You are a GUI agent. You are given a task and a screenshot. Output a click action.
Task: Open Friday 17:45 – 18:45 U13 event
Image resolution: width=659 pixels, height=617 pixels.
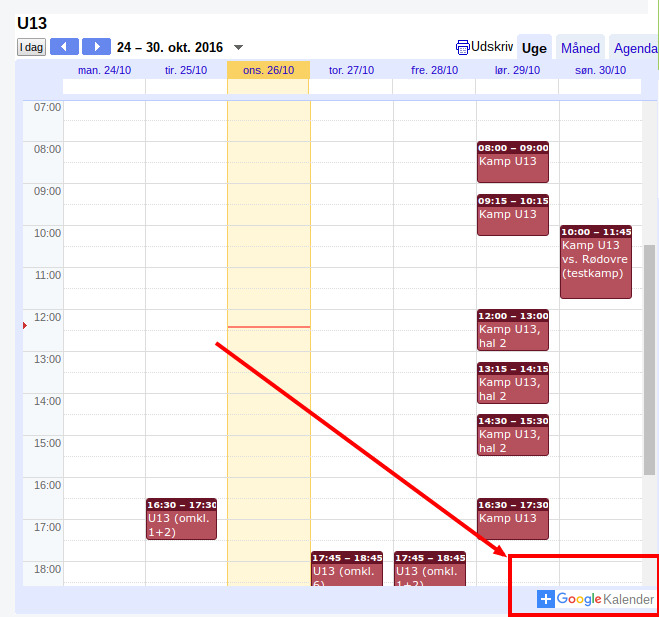pos(430,569)
